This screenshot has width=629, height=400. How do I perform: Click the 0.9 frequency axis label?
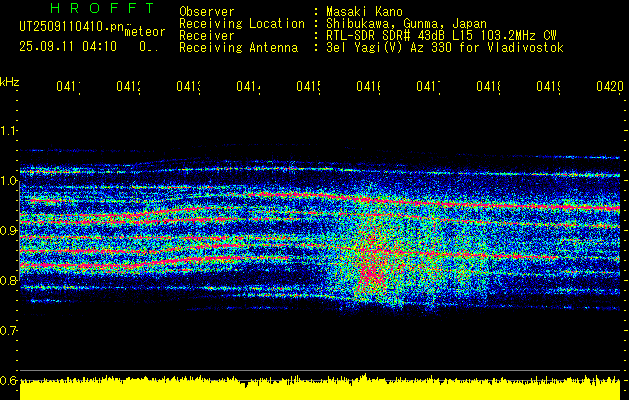pyautogui.click(x=8, y=231)
